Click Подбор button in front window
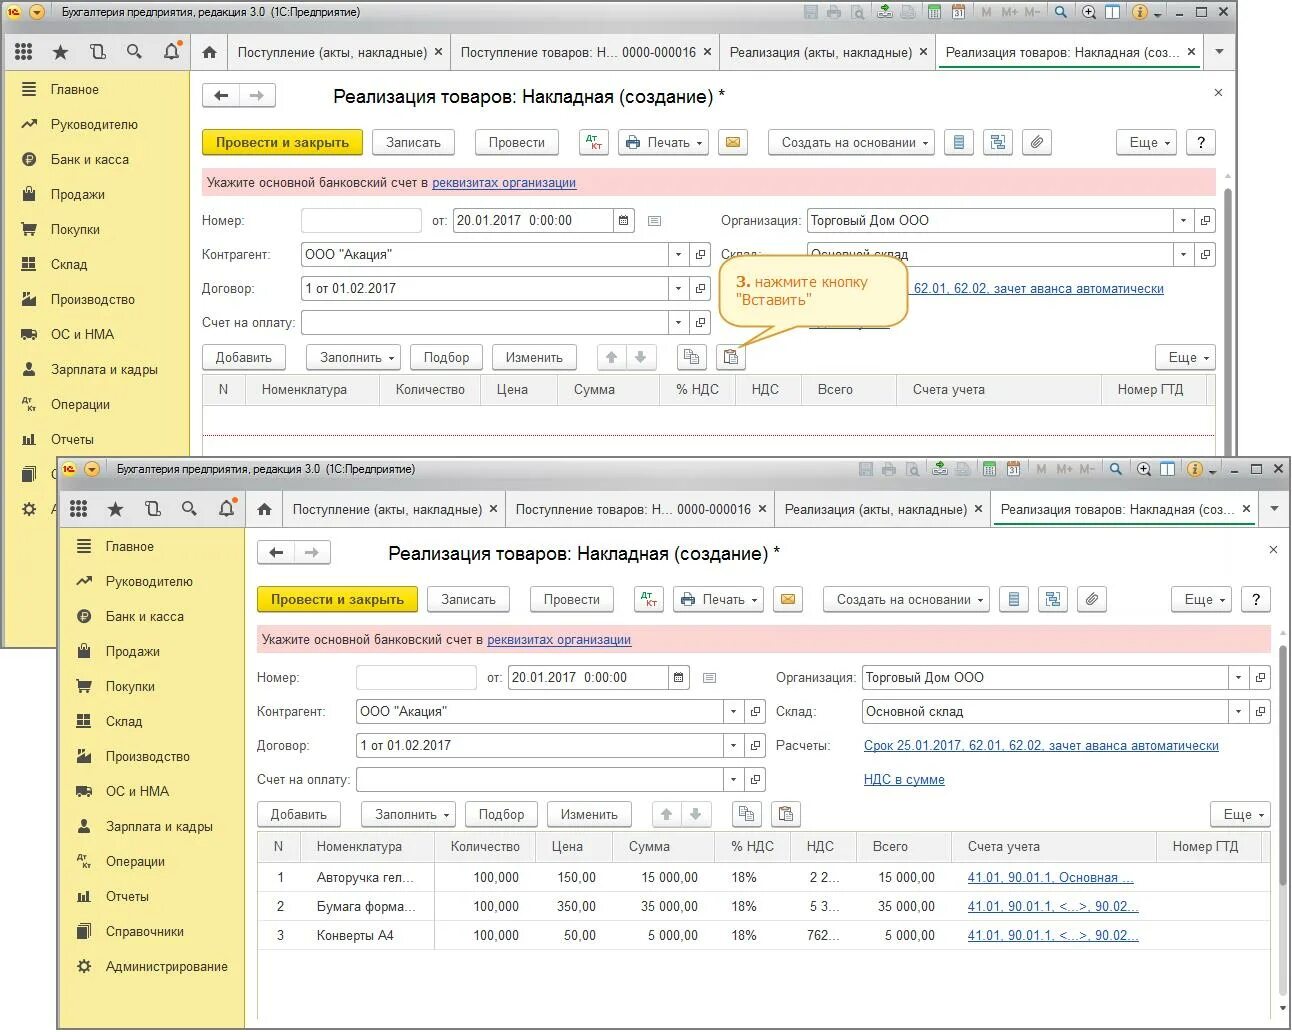Screen dimensions: 1292x1032 tap(501, 814)
